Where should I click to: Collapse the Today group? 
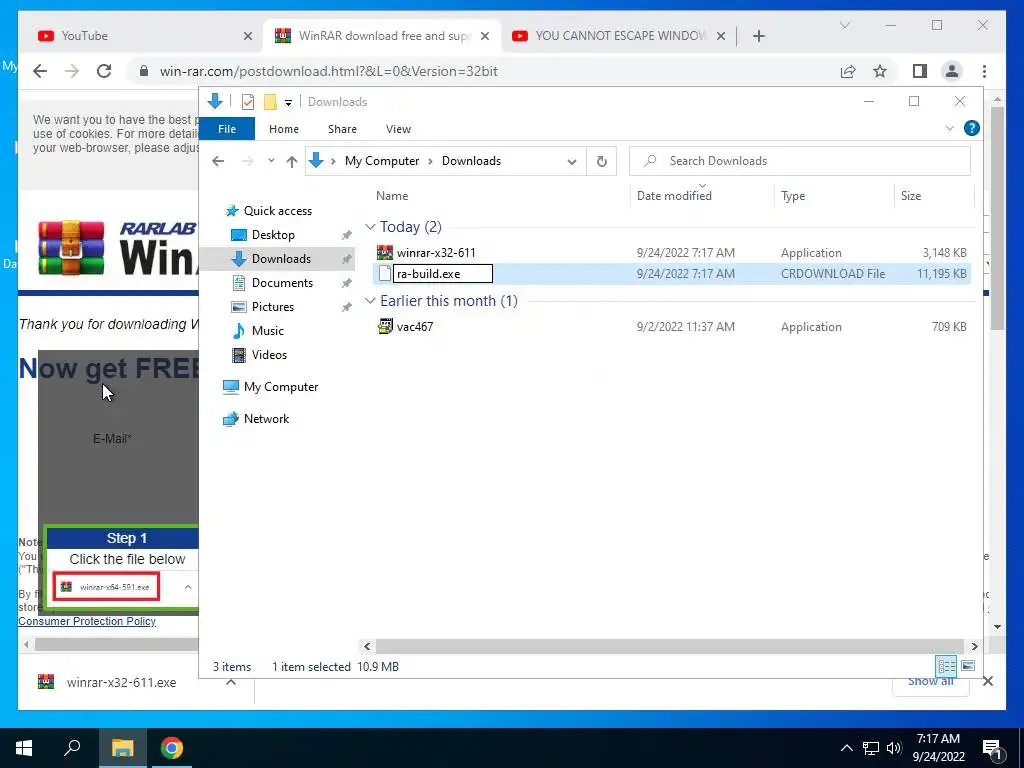370,227
